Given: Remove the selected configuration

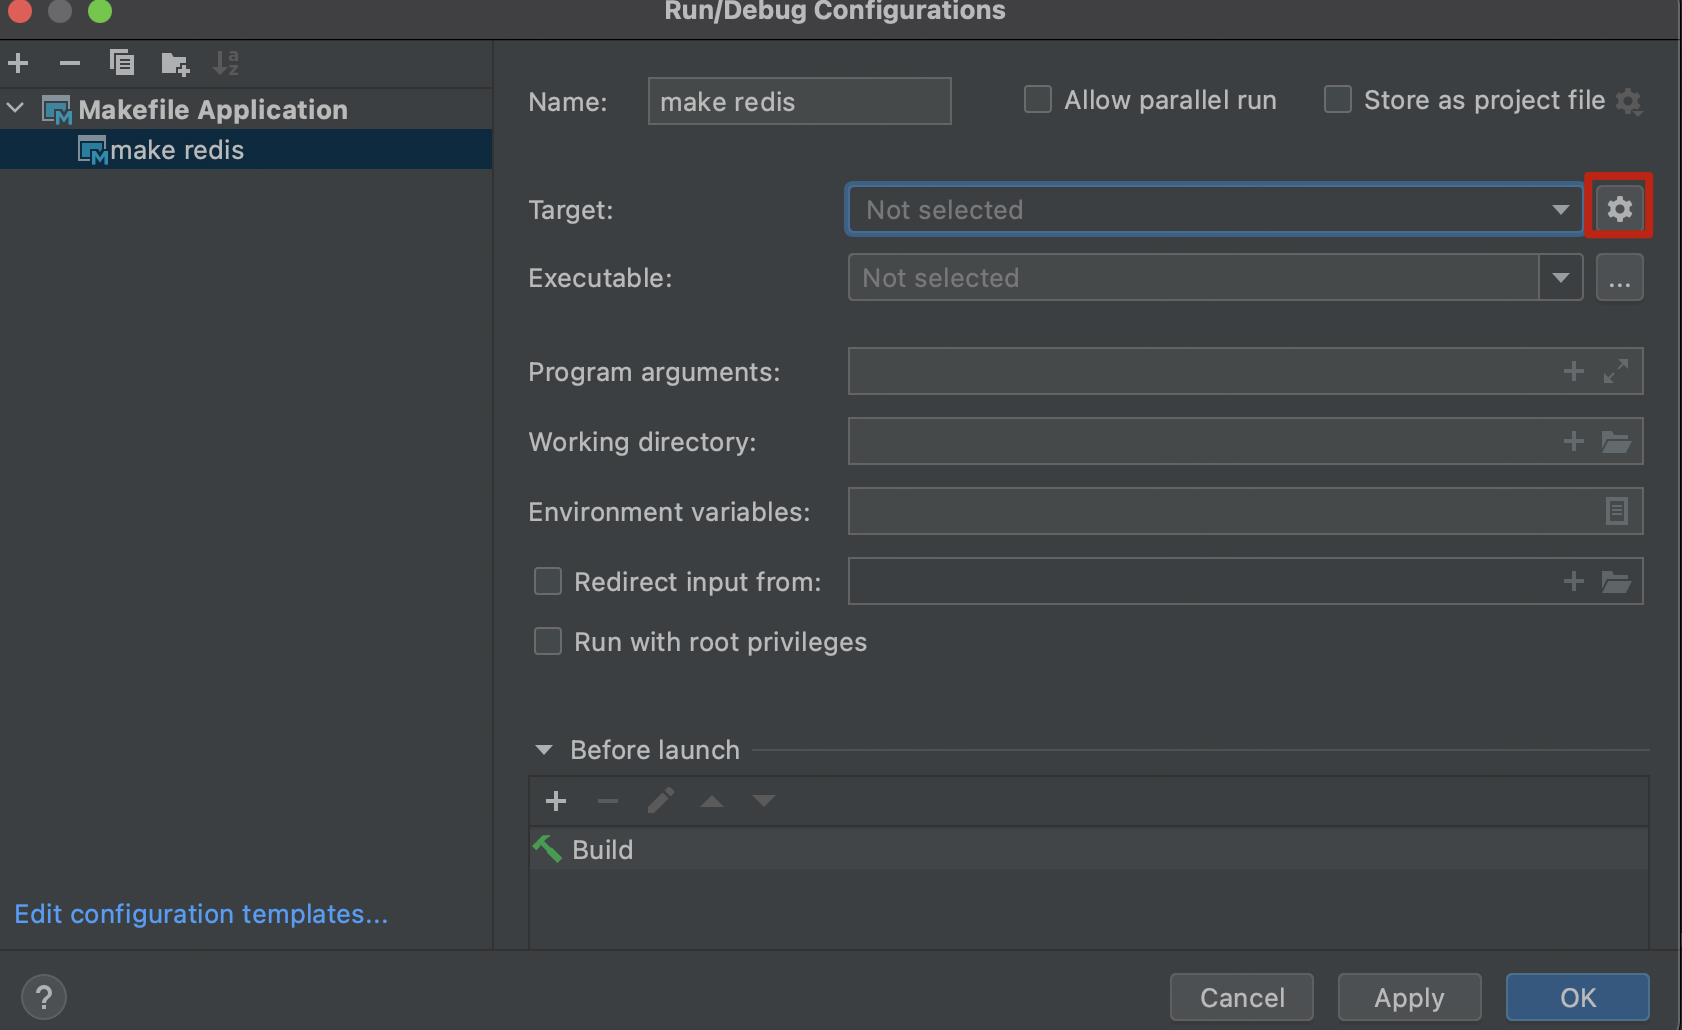Looking at the screenshot, I should coord(69,64).
